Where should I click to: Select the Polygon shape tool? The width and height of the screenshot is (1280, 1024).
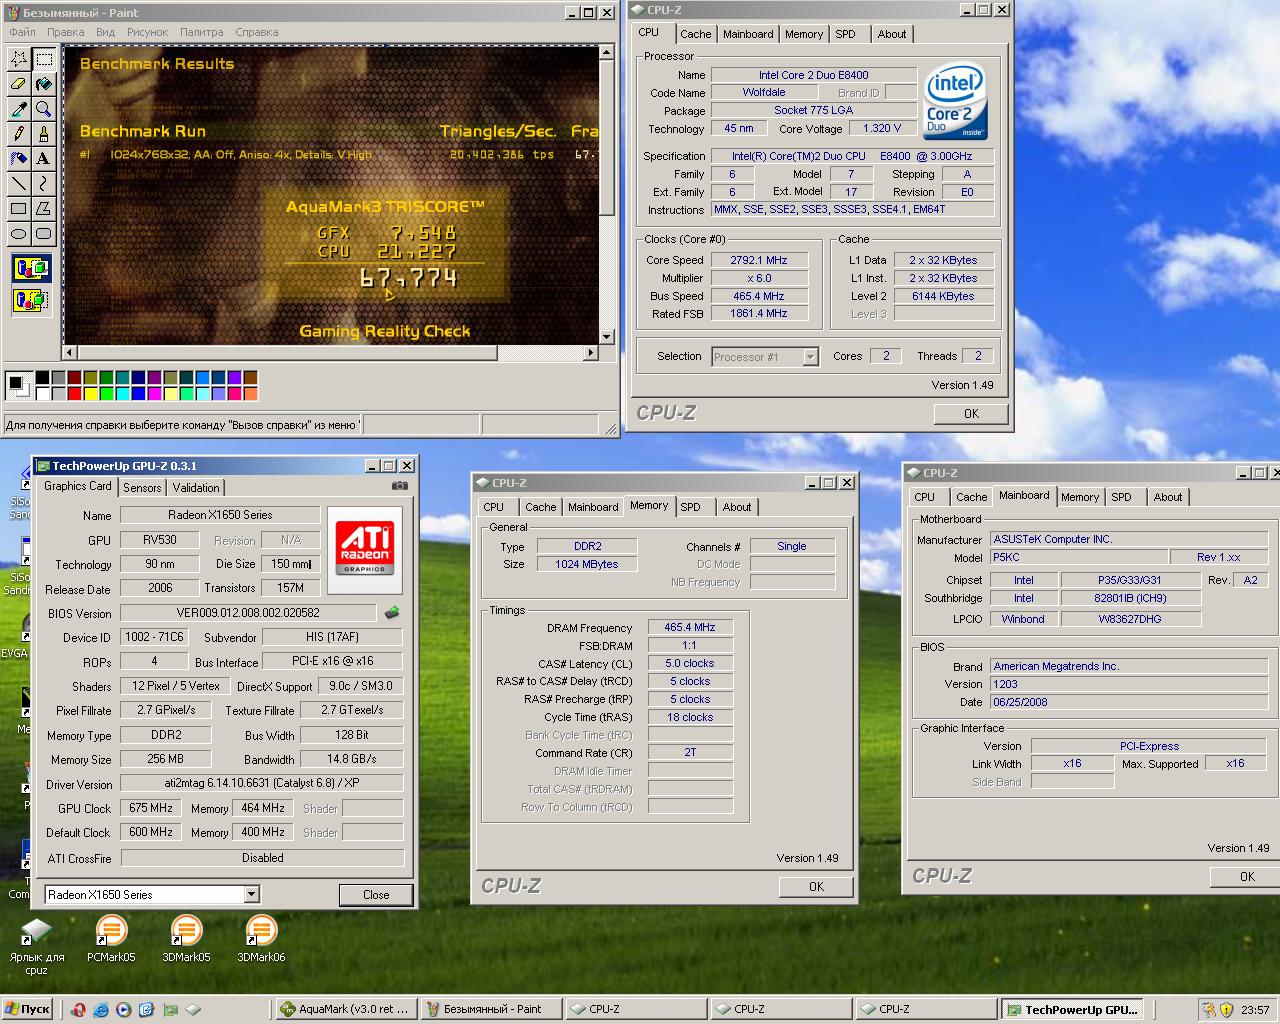tap(44, 209)
